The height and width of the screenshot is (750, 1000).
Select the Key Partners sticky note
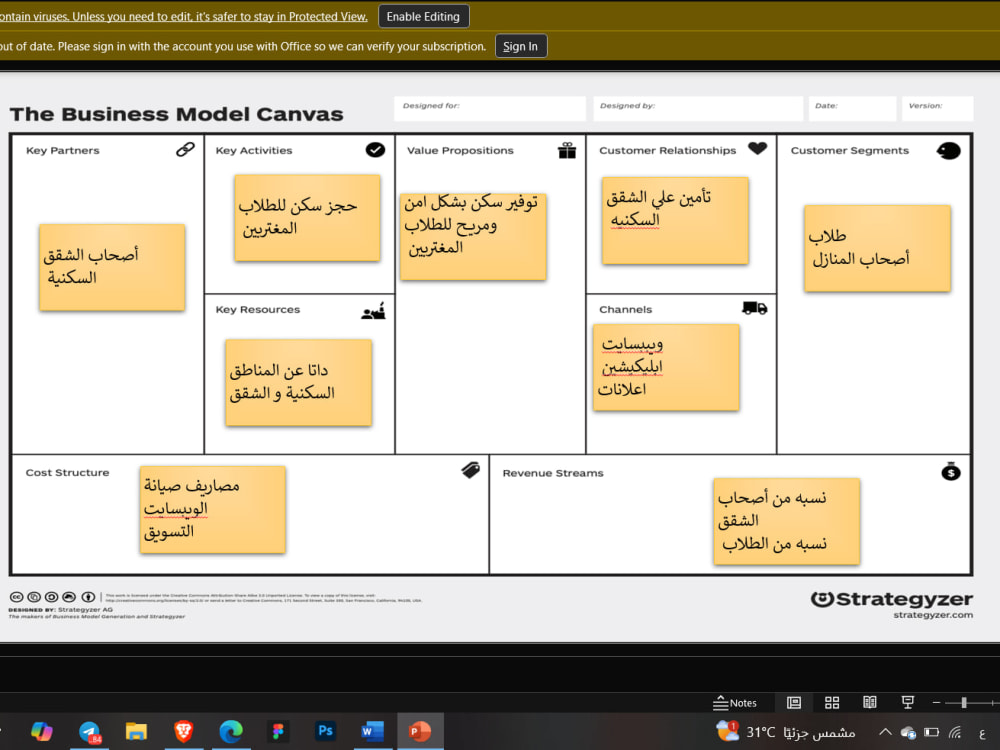click(x=112, y=267)
